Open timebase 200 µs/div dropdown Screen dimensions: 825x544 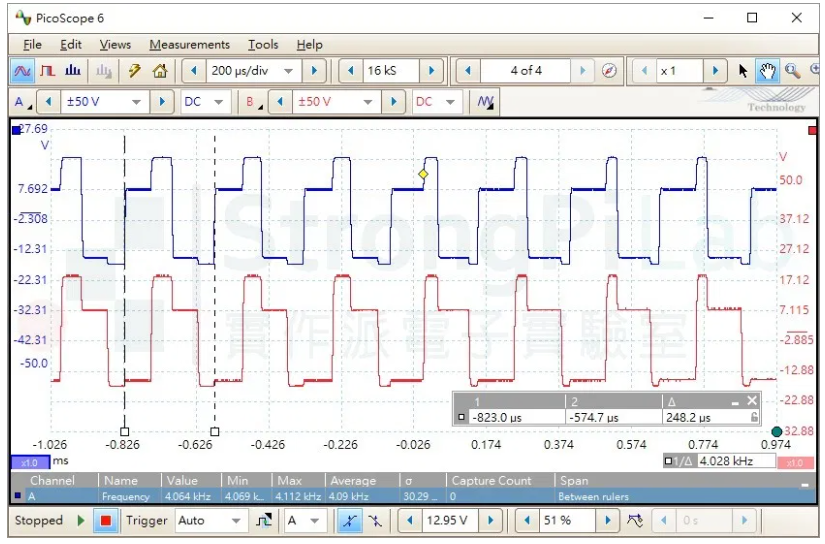pyautogui.click(x=288, y=70)
